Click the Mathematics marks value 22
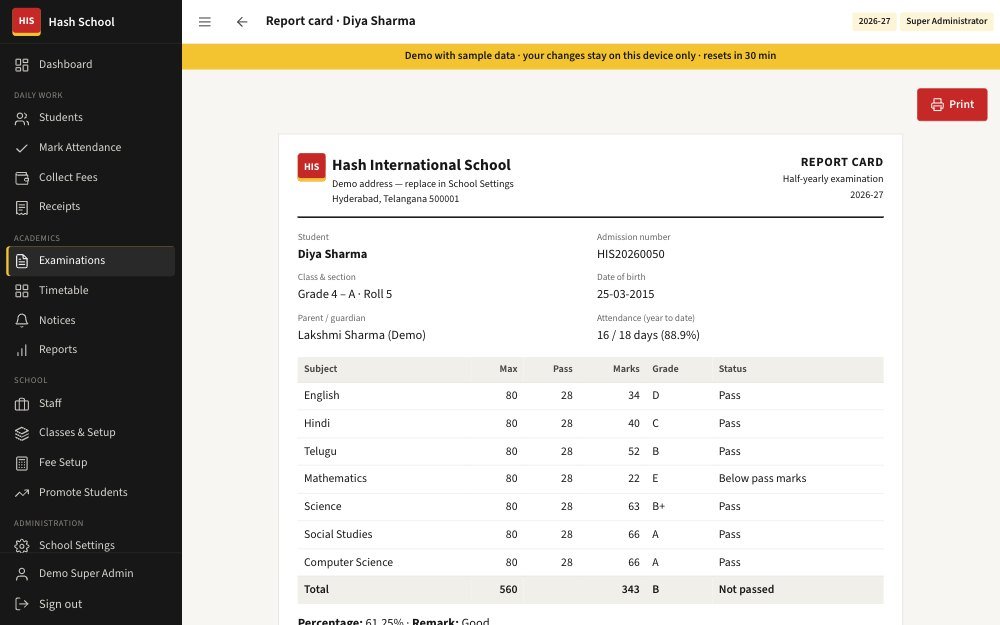Image resolution: width=1000 pixels, height=625 pixels. tap(633, 478)
